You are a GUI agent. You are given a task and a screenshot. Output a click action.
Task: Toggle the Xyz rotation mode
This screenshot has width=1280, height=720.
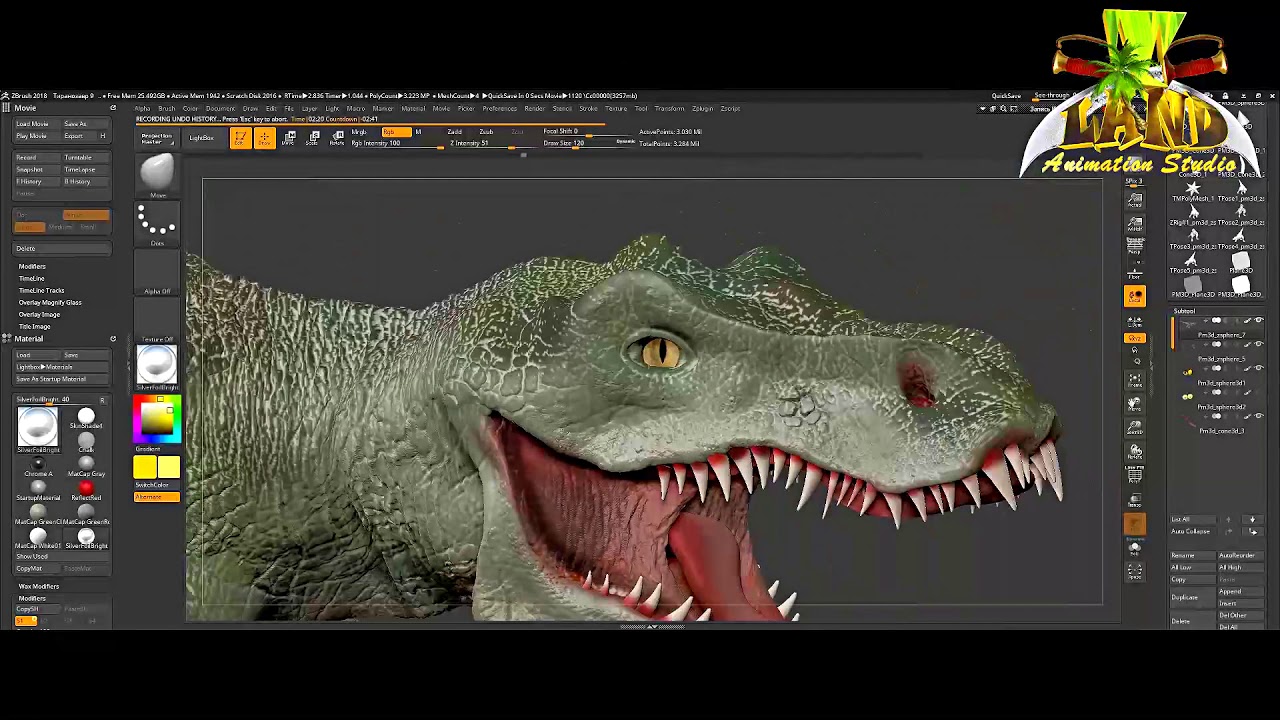coord(1135,340)
